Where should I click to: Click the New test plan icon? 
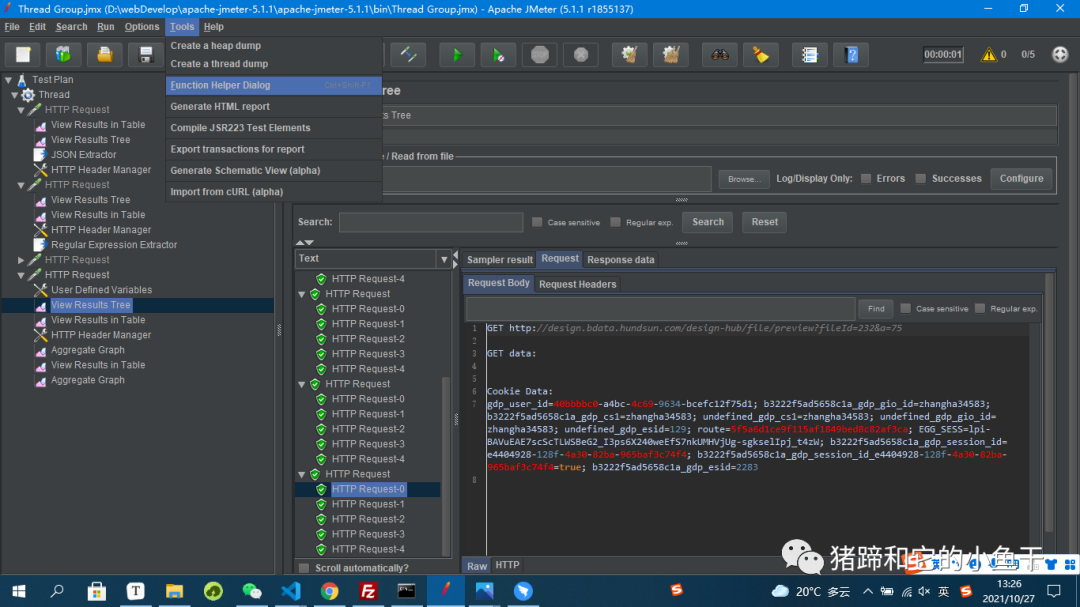click(x=23, y=55)
